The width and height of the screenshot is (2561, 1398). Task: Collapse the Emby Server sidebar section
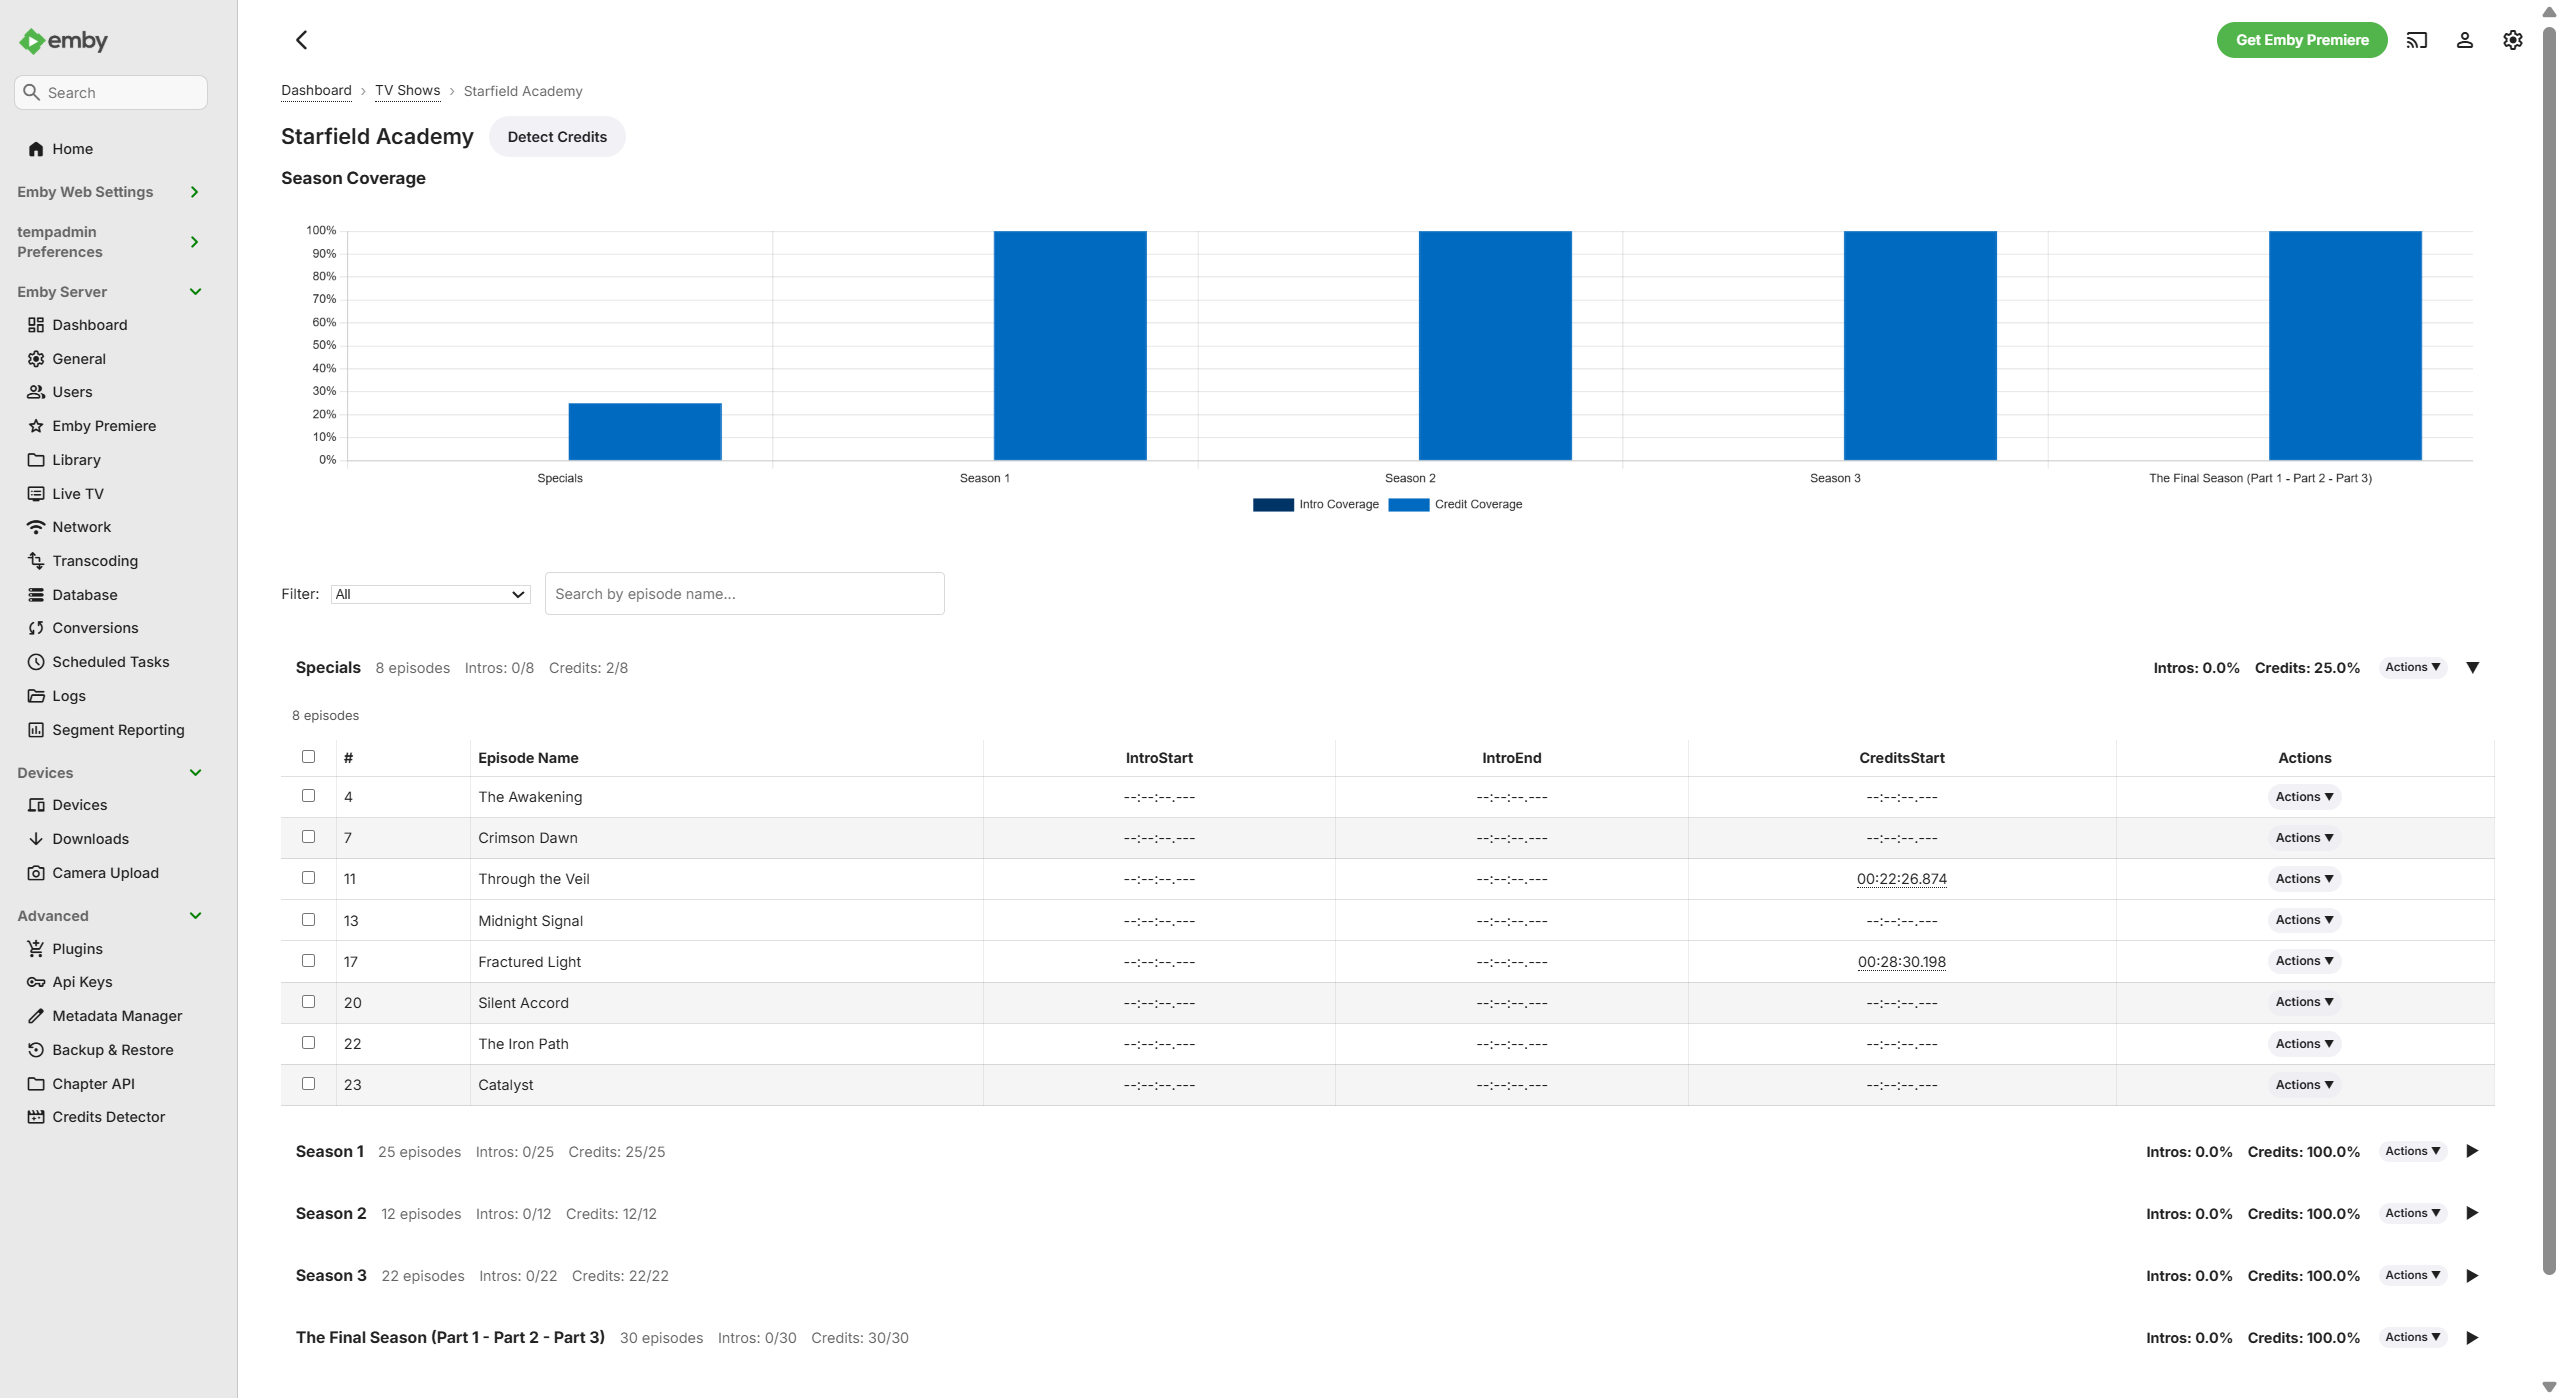tap(195, 292)
